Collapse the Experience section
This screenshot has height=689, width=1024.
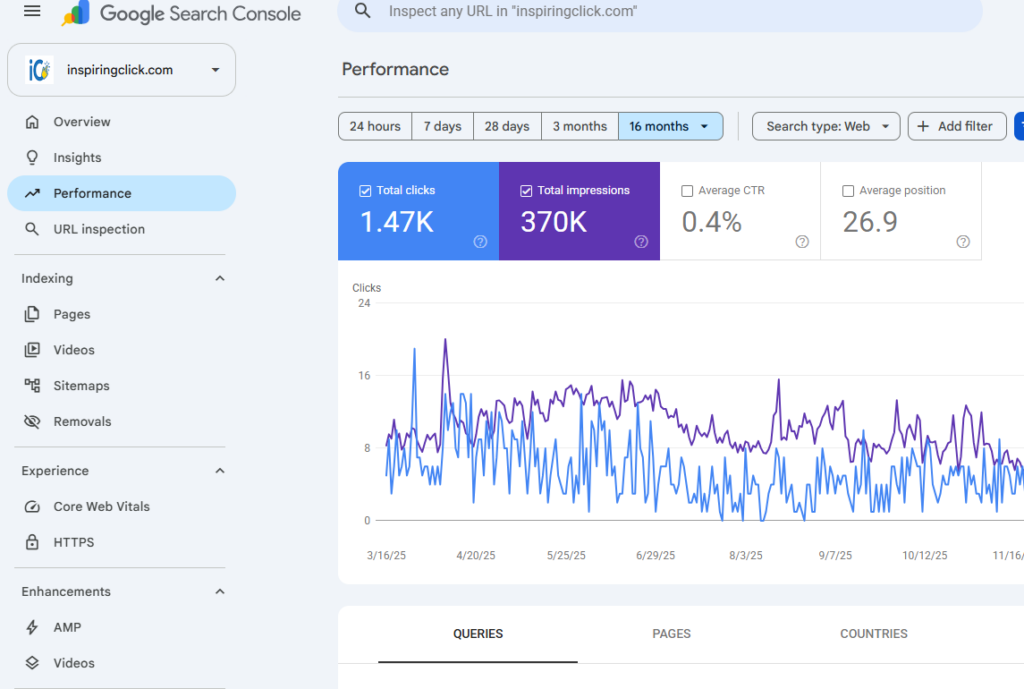[220, 471]
